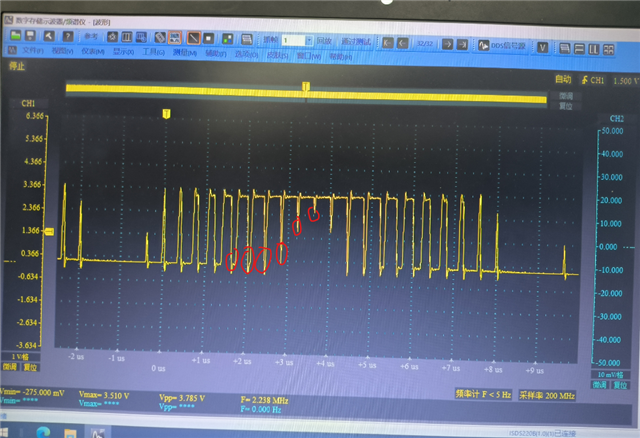Screen dimensions: 640x438
Task: Click the grid-with-clock toolbar icon
Action: point(141,38)
